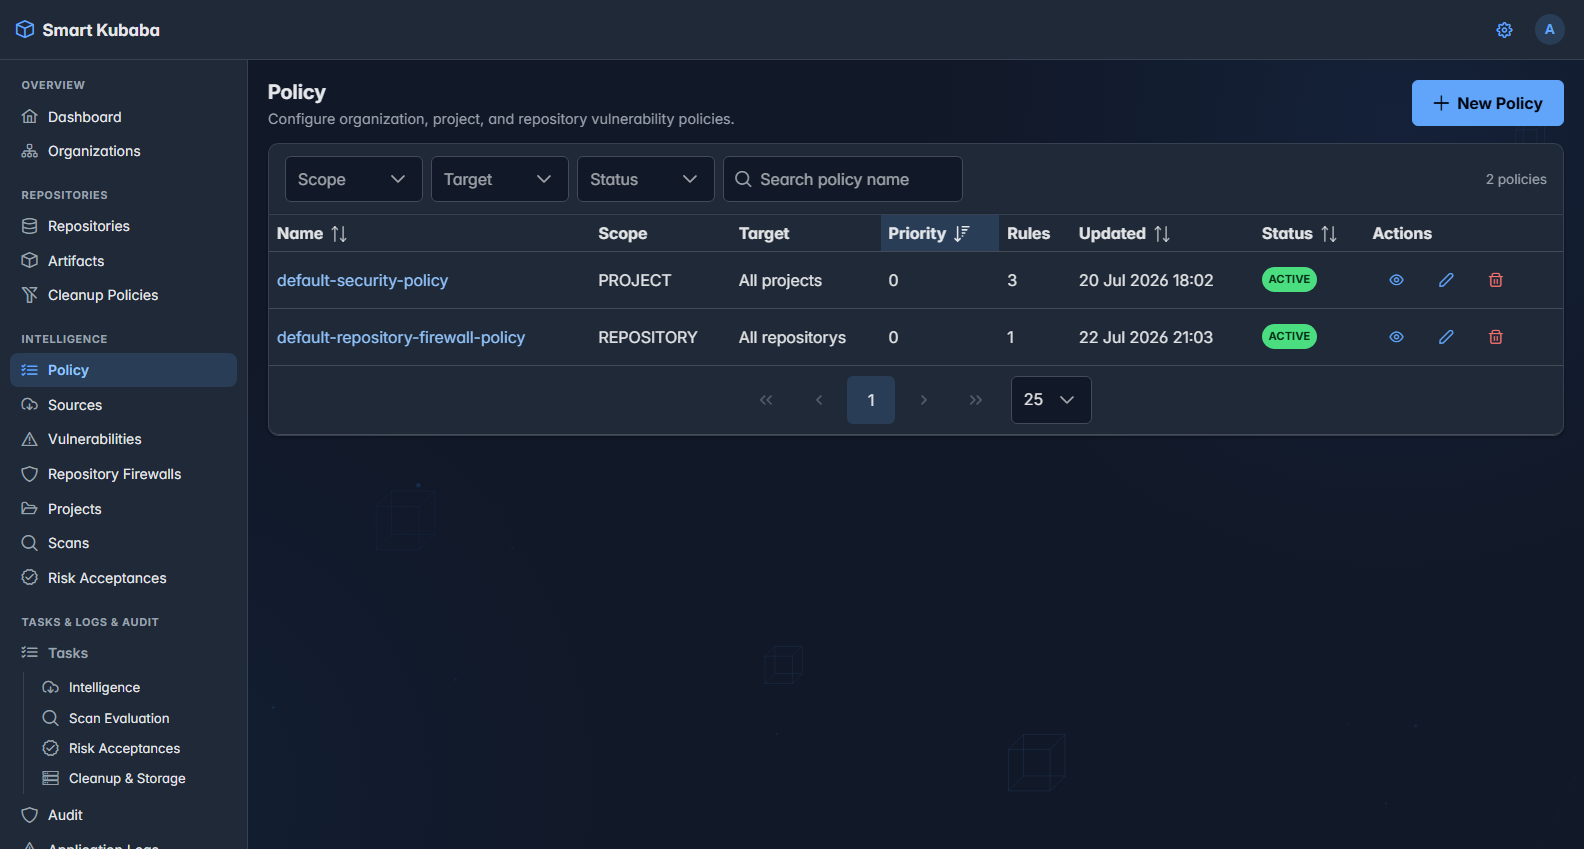Create a New Policy
1584x849 pixels.
tap(1488, 103)
